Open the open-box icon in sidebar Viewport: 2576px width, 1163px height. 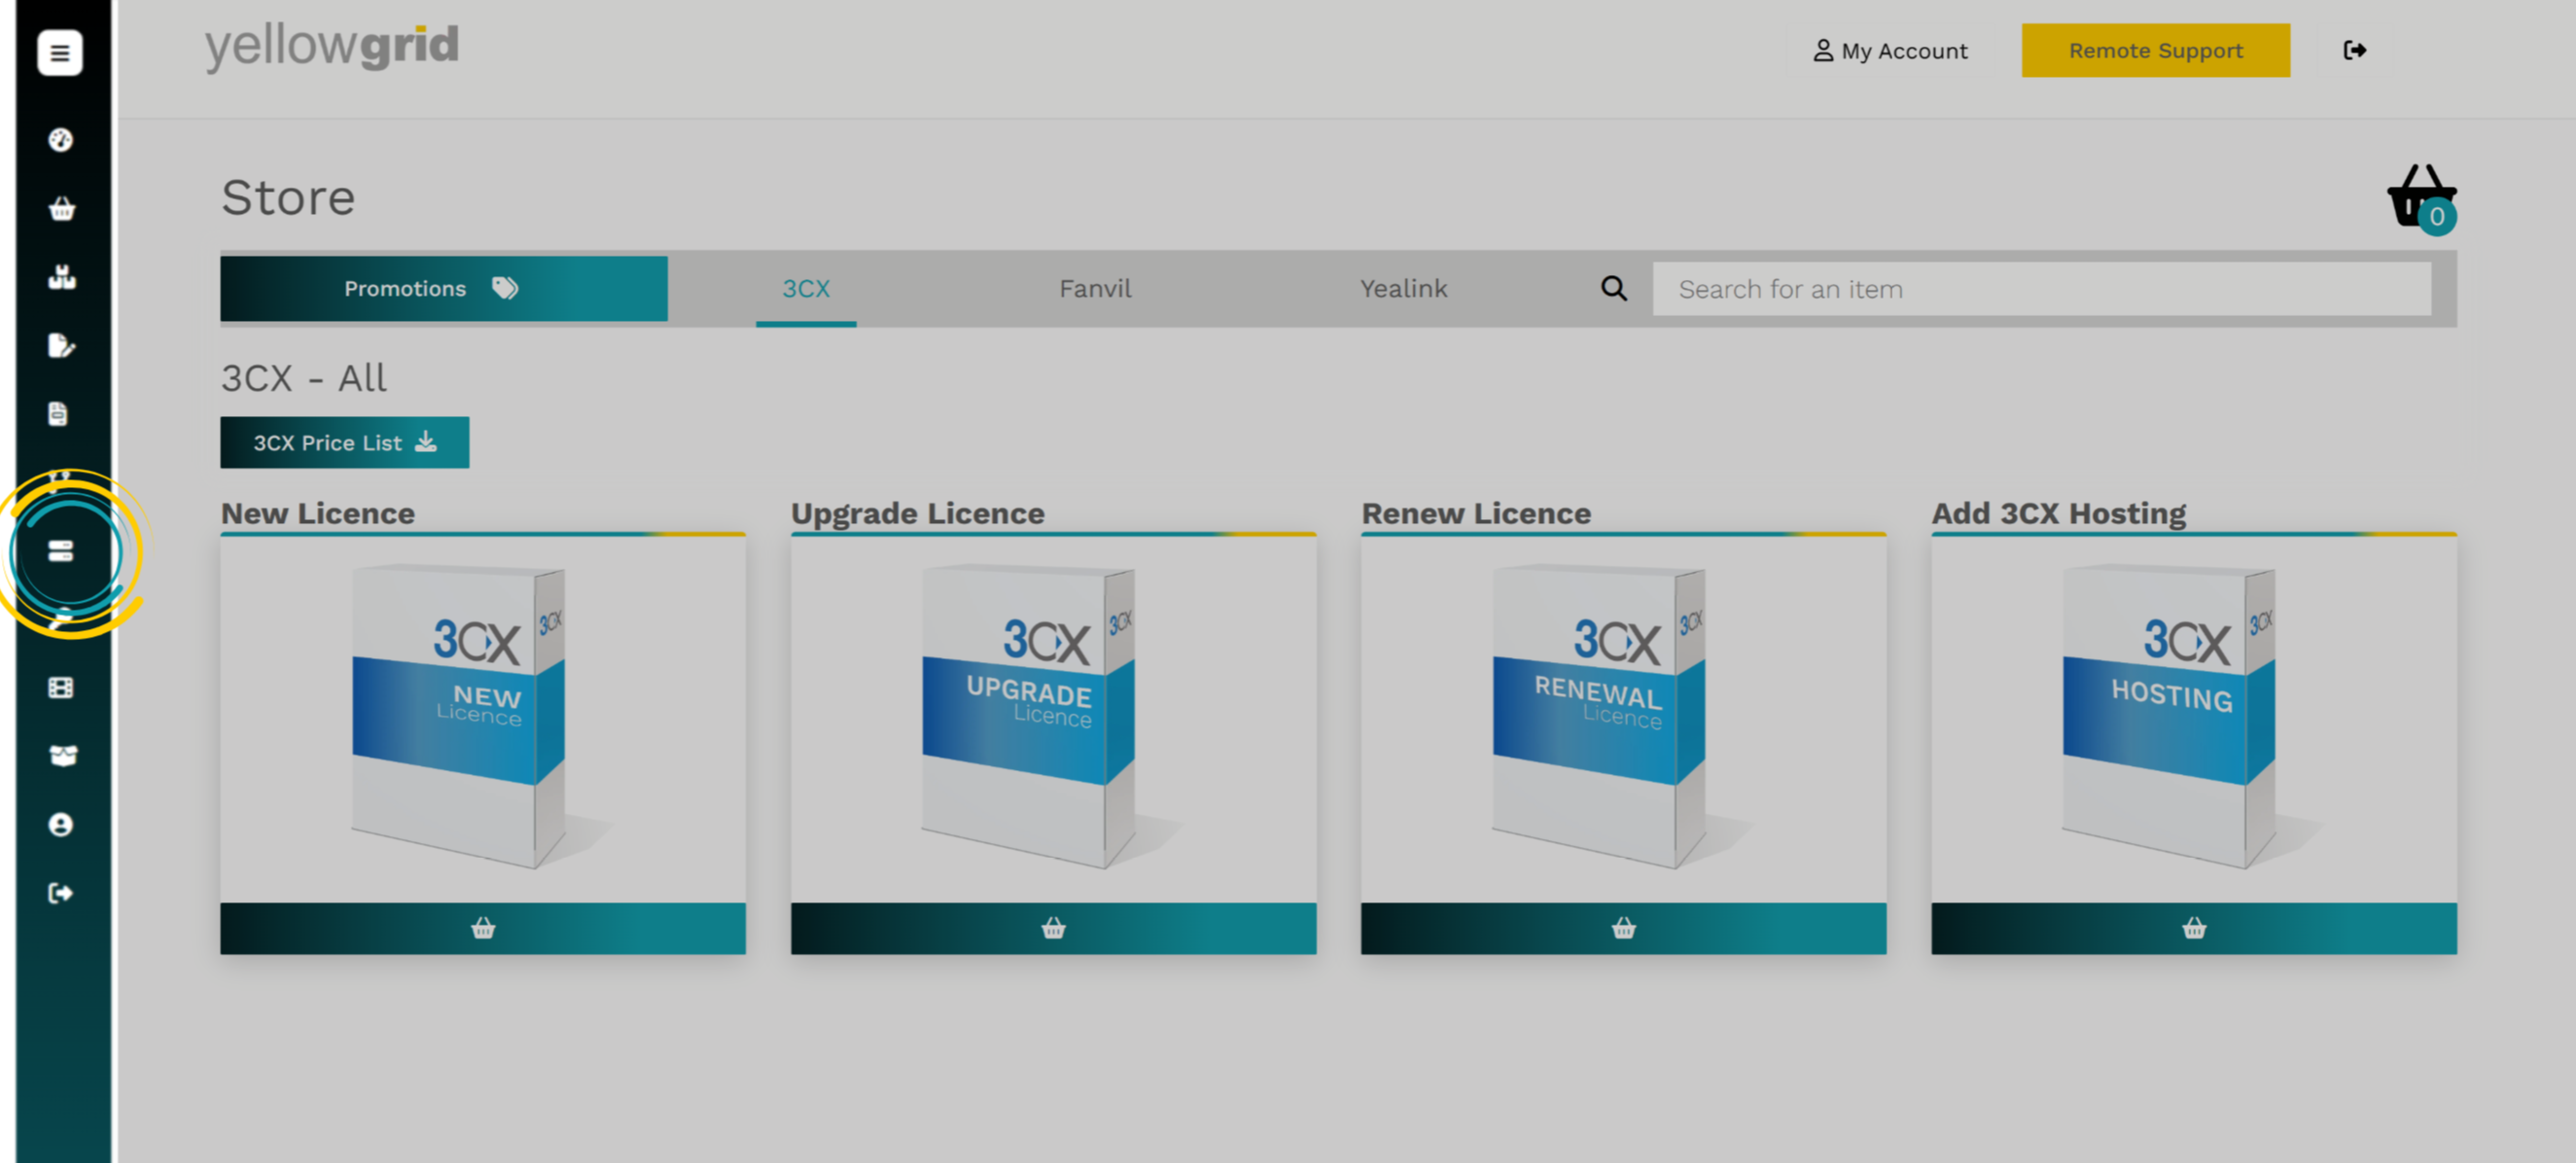click(63, 756)
